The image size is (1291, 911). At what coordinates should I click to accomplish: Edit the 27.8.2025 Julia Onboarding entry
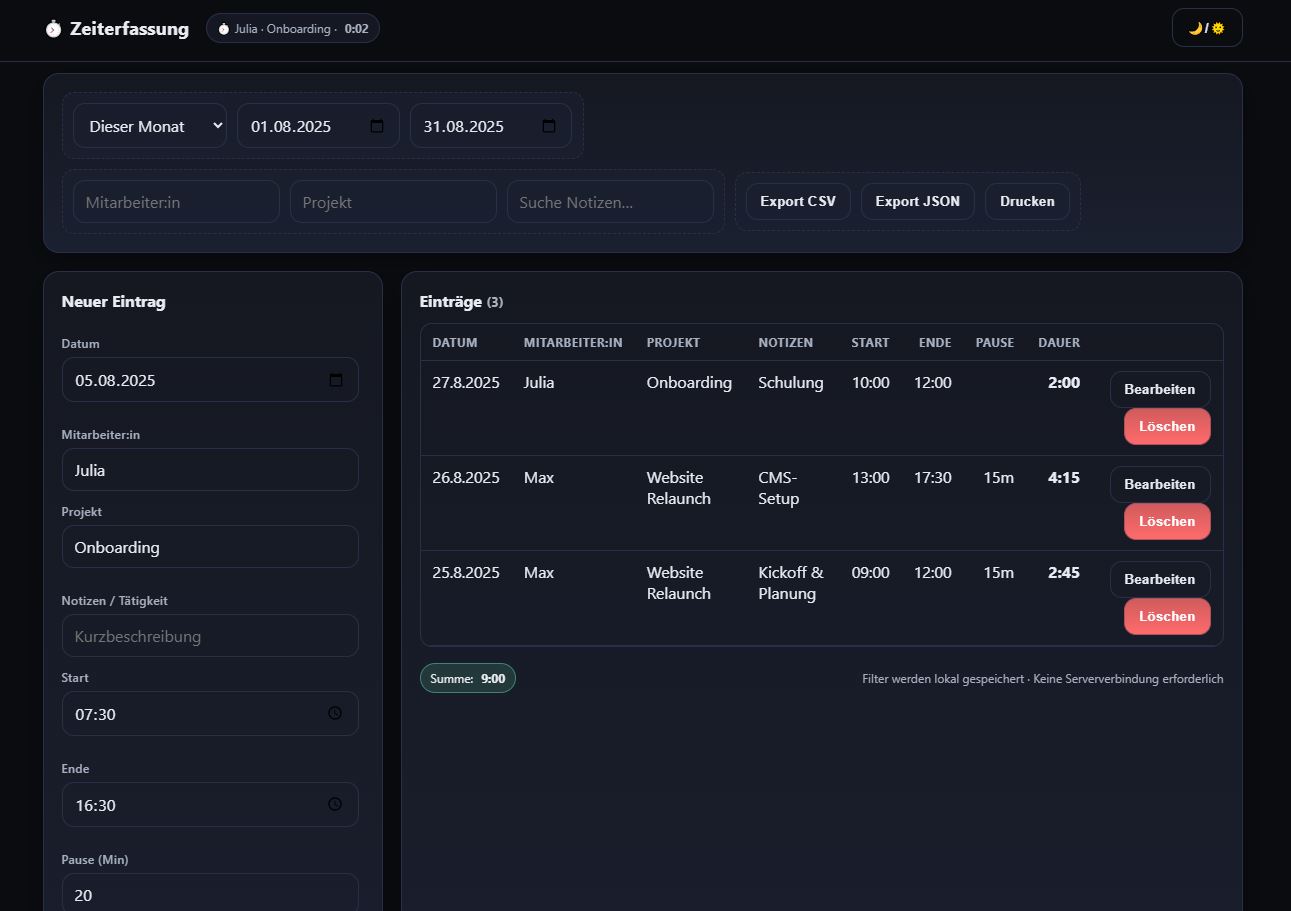click(x=1159, y=389)
